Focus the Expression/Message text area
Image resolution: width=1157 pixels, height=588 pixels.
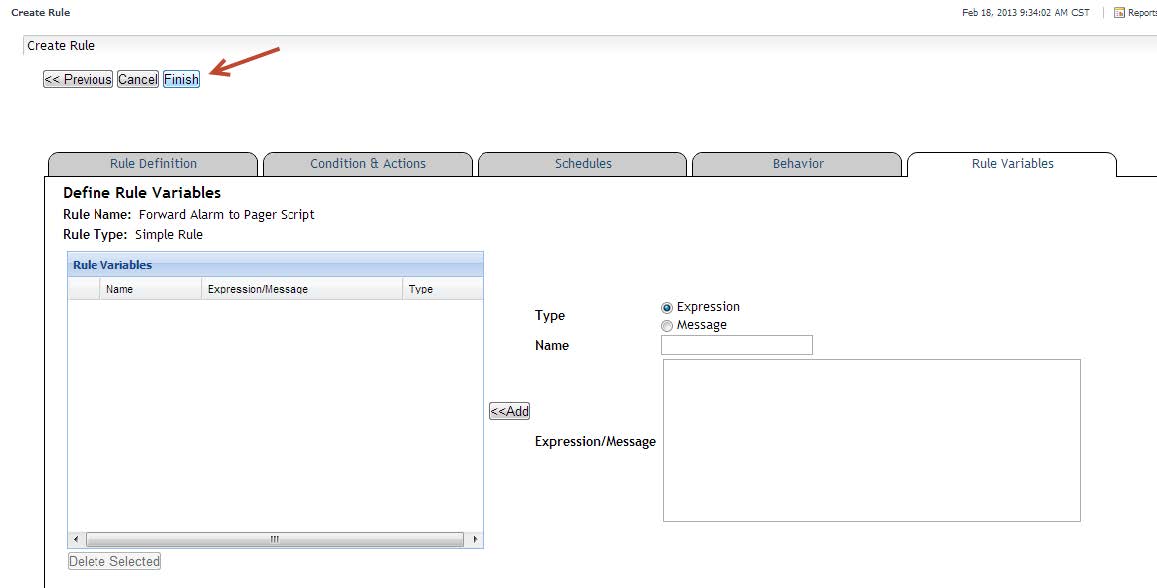pos(871,440)
